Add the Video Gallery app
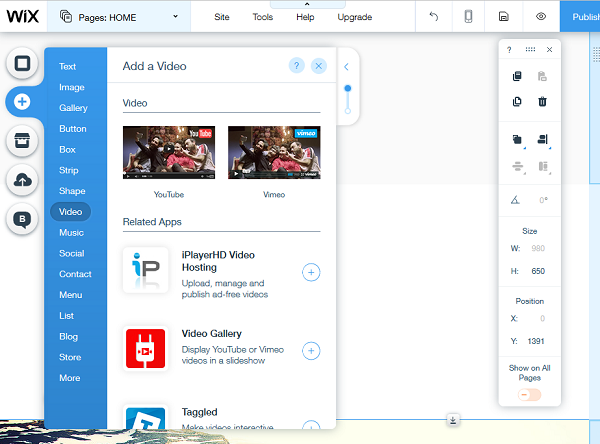The width and height of the screenshot is (600, 444). [x=311, y=351]
